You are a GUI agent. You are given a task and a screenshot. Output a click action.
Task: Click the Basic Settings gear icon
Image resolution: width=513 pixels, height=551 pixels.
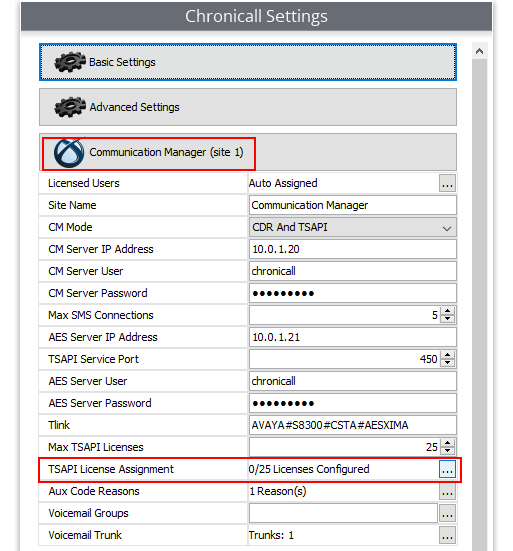coord(70,62)
